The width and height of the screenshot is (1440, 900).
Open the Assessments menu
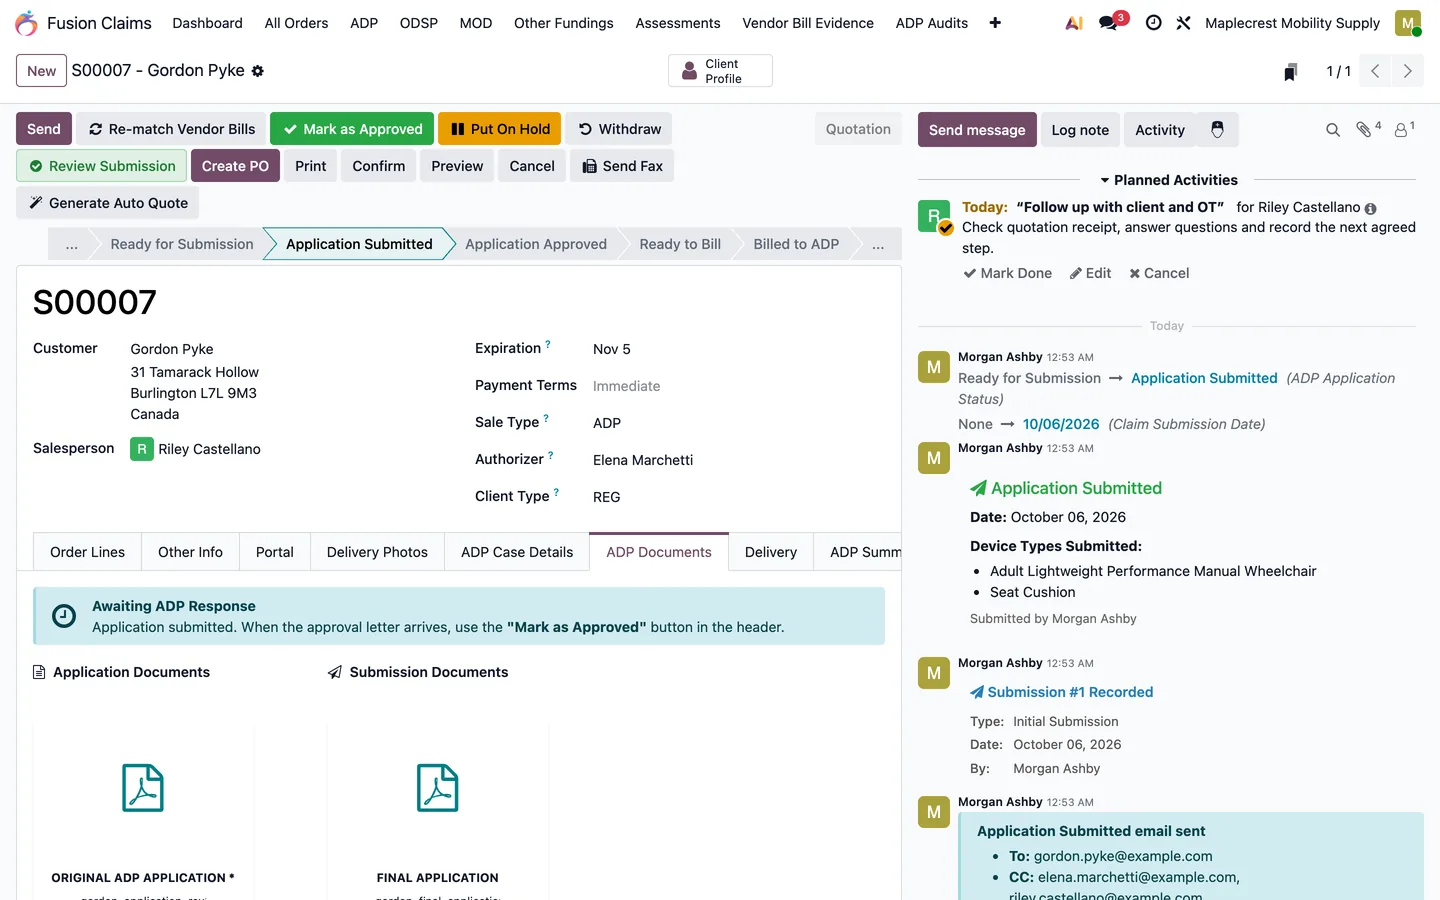click(678, 23)
